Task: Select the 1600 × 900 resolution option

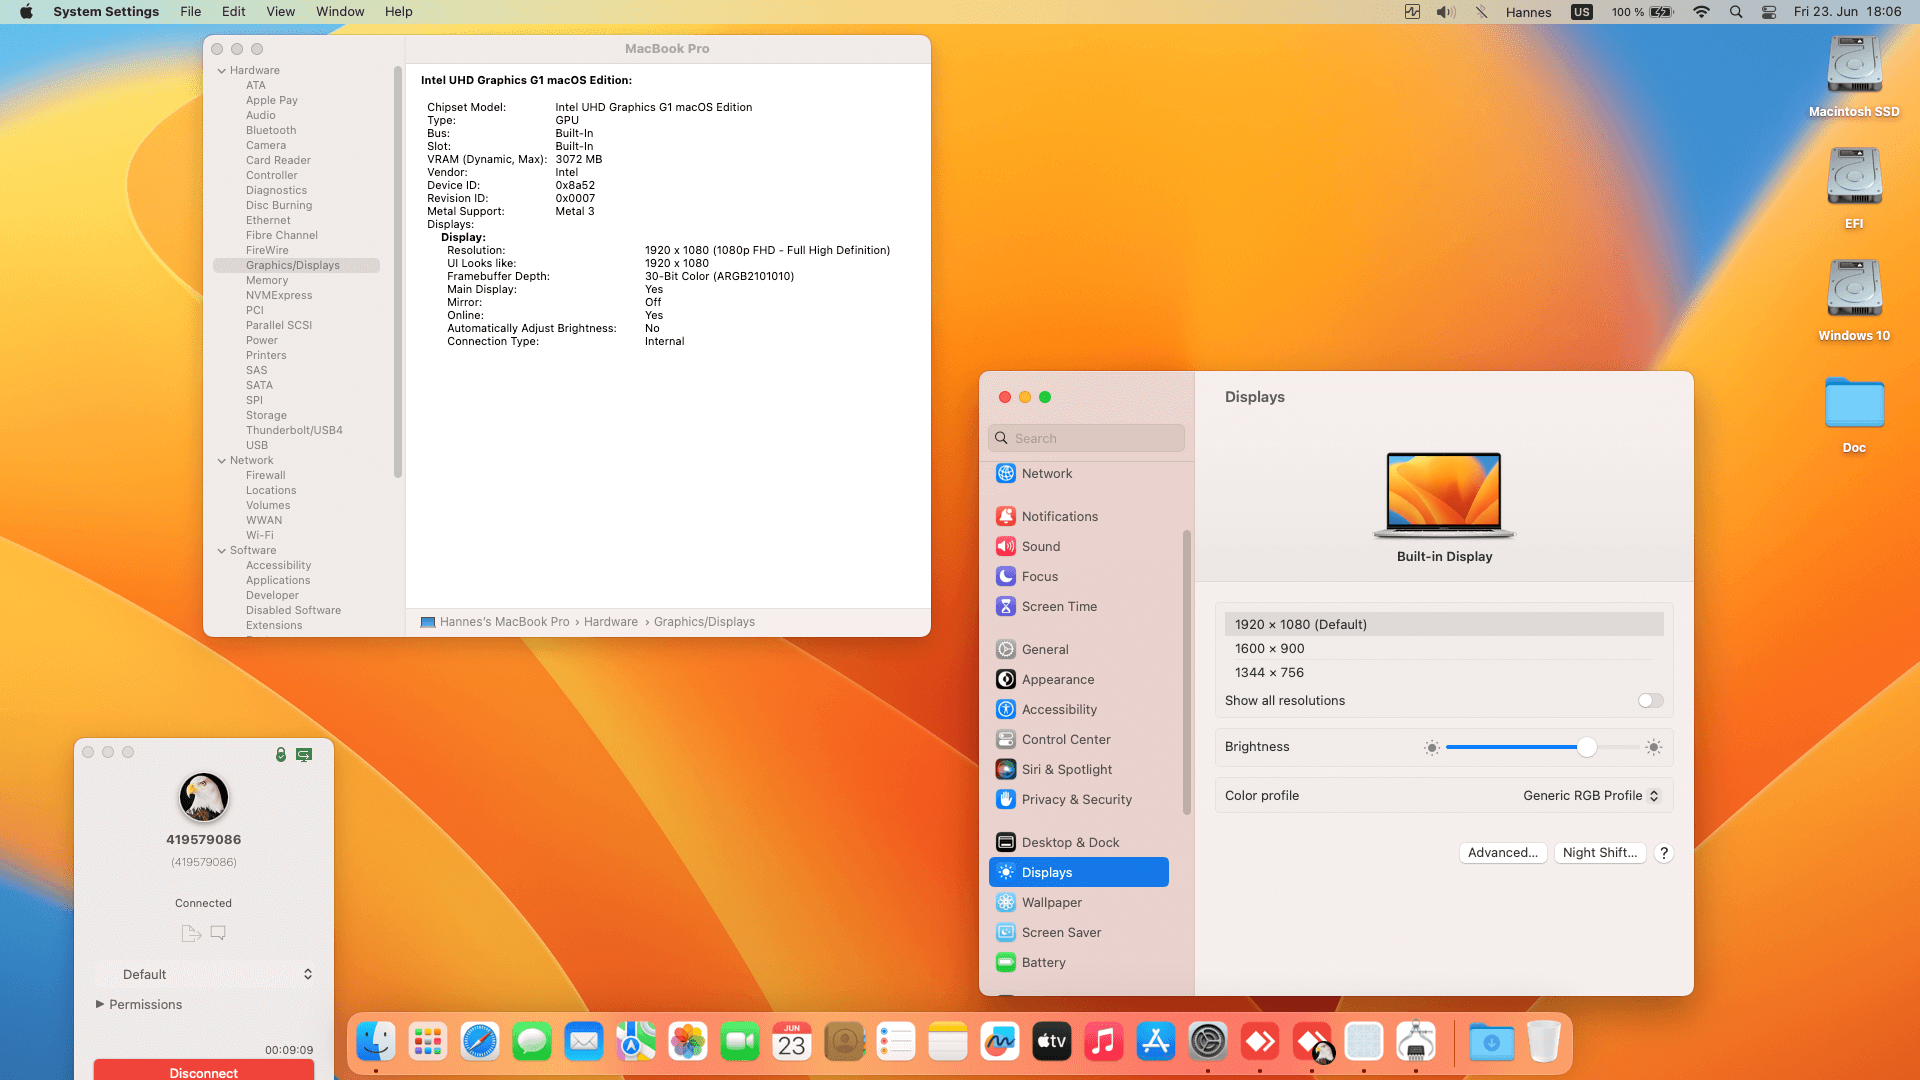Action: pos(1270,648)
